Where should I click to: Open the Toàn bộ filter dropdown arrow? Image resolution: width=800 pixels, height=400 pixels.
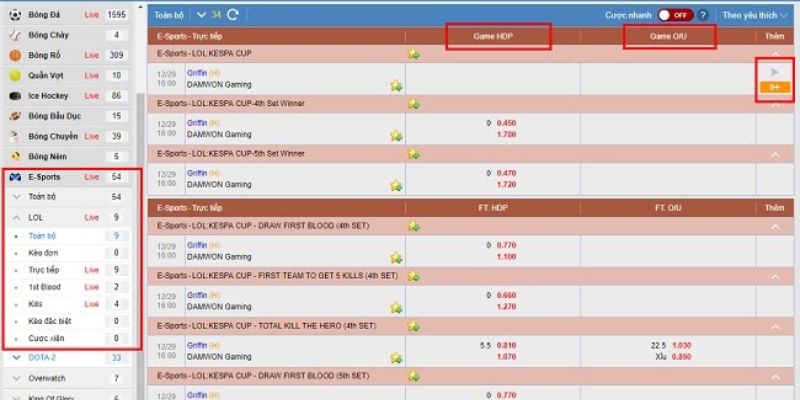[201, 15]
